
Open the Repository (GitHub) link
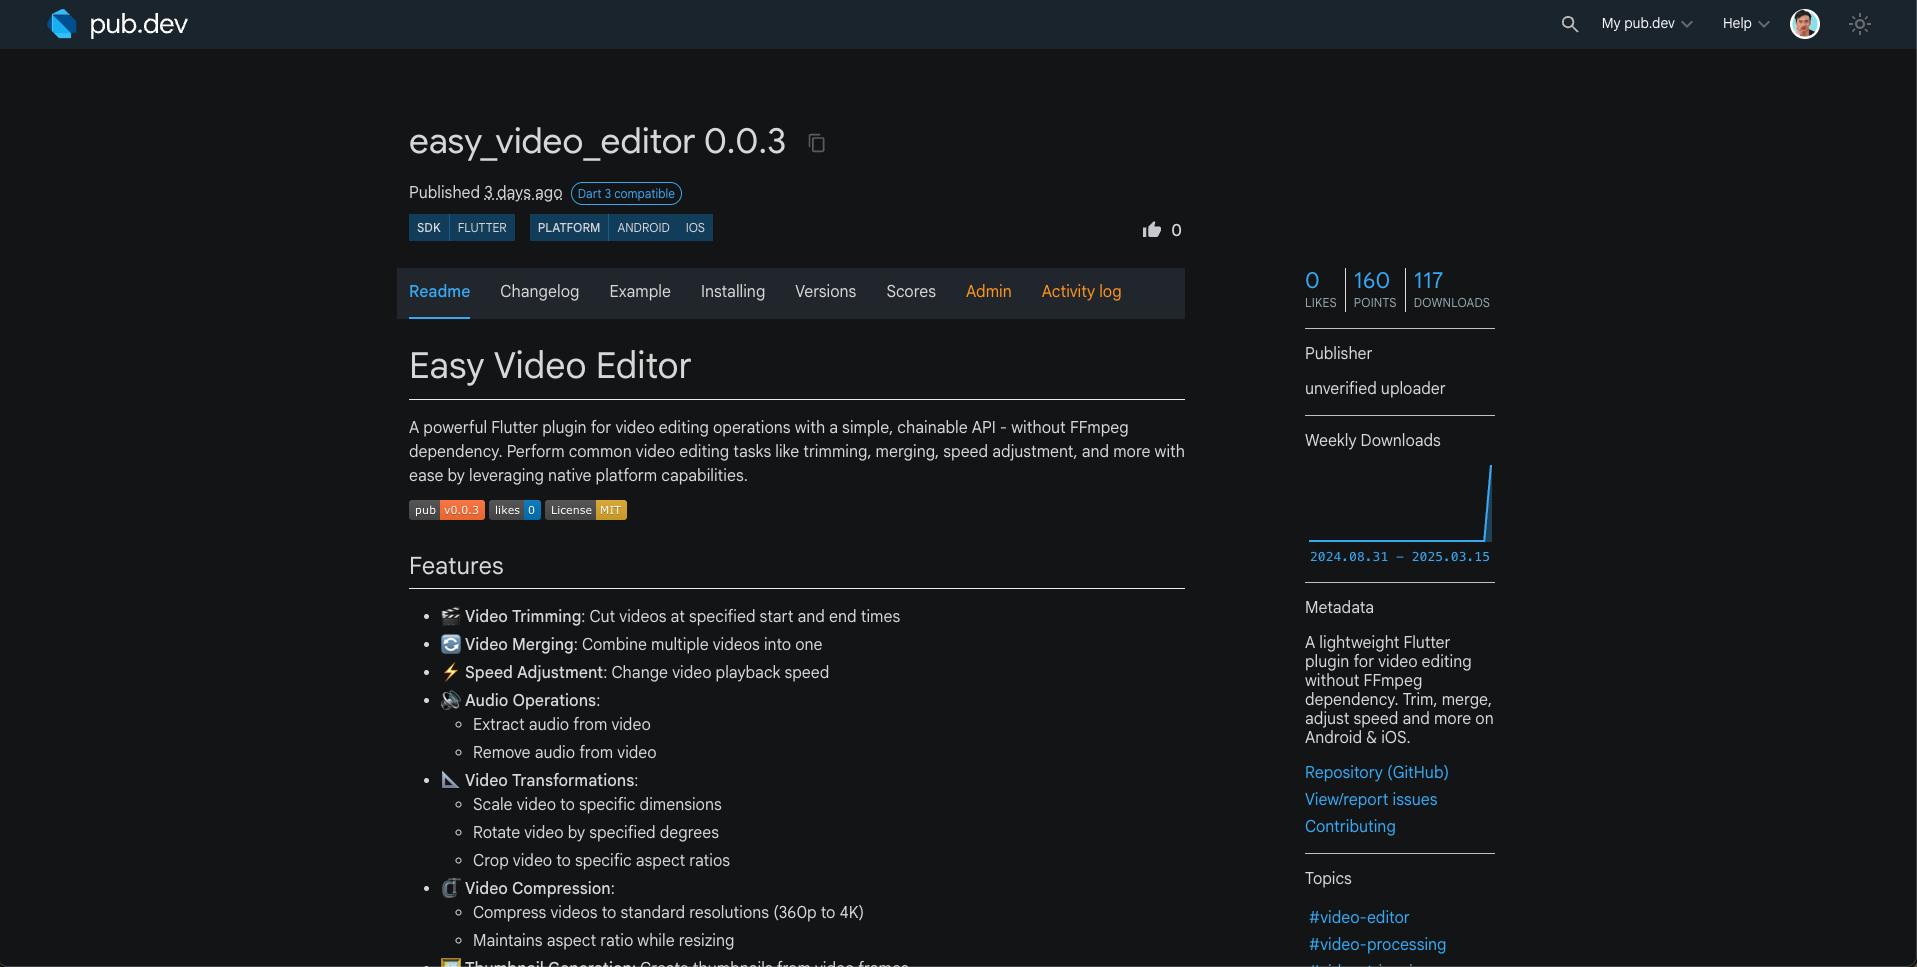(1375, 772)
